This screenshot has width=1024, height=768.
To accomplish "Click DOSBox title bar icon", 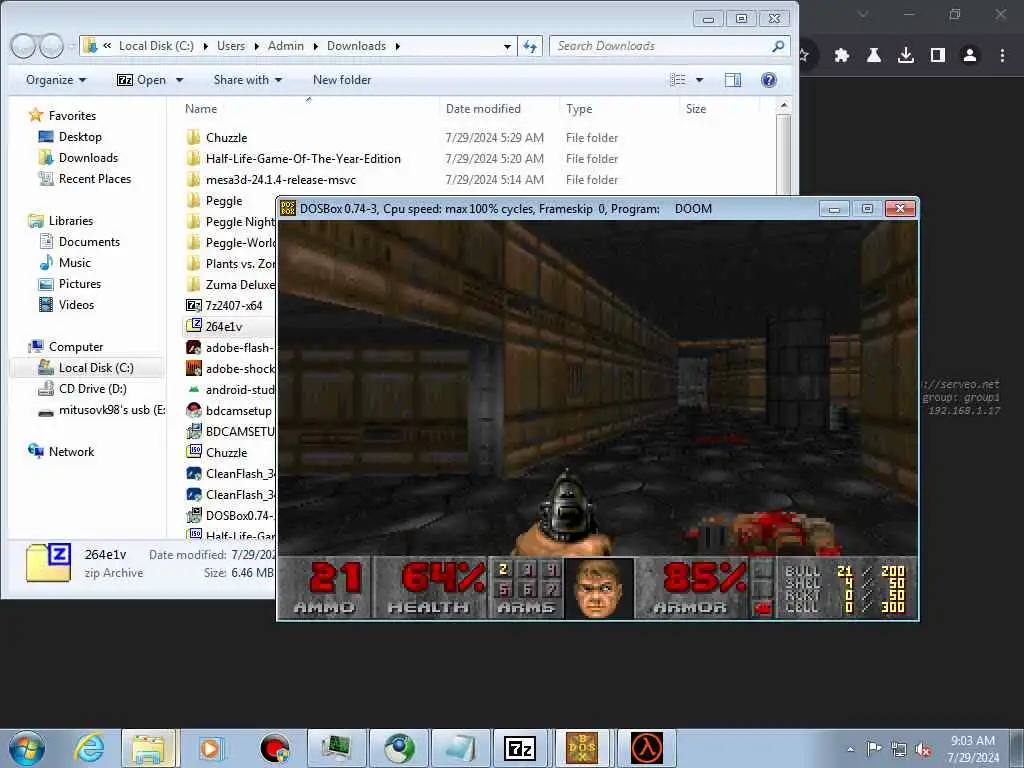I will pyautogui.click(x=287, y=208).
